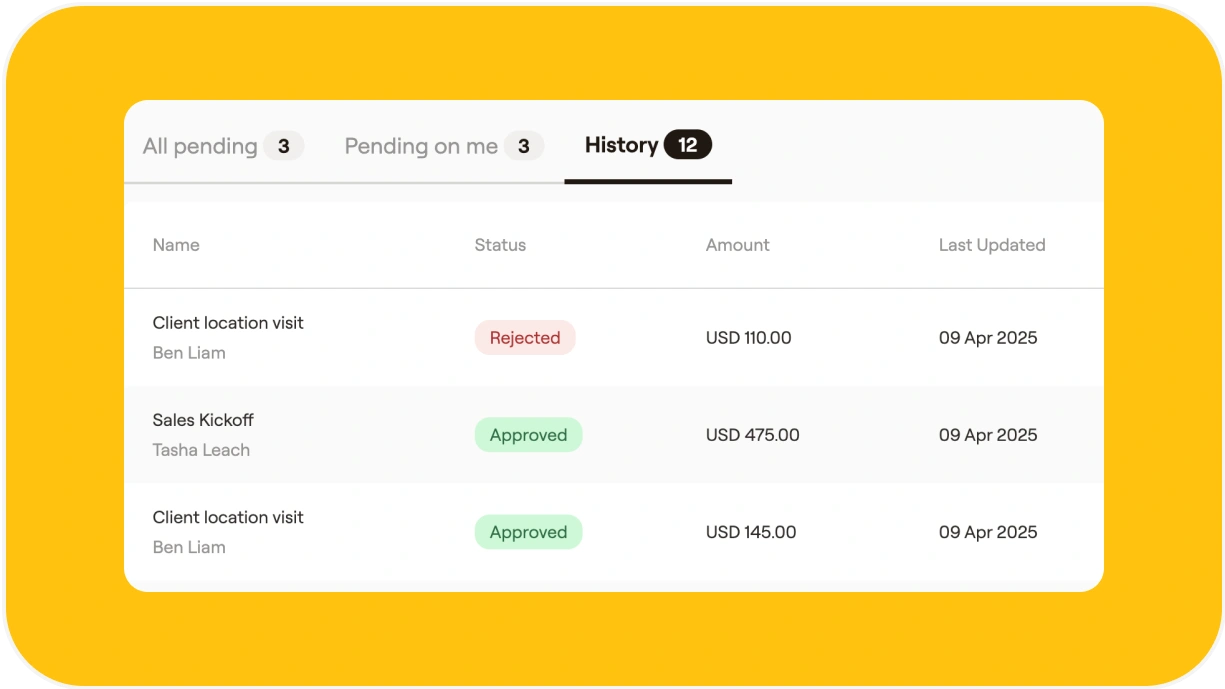Click the Approved badge for USD 145.00 row
Screen dimensions: 1225x689
528,532
